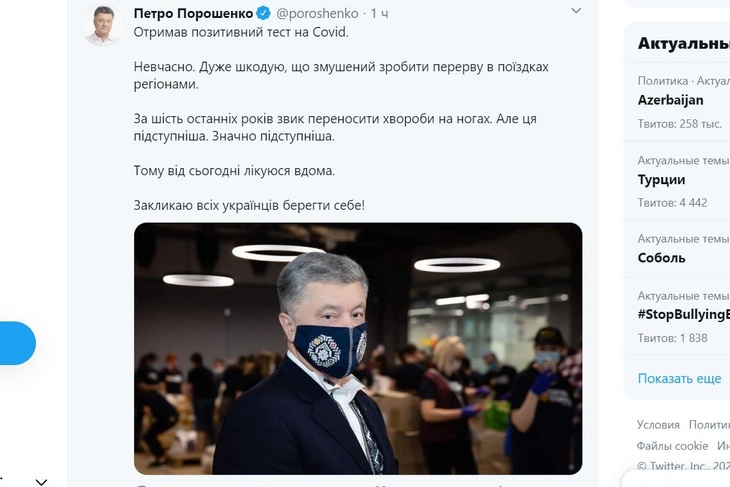Viewport: 730px width, 487px height.
Task: Expand the chevron at bottom-left sidebar
Action: point(41,482)
